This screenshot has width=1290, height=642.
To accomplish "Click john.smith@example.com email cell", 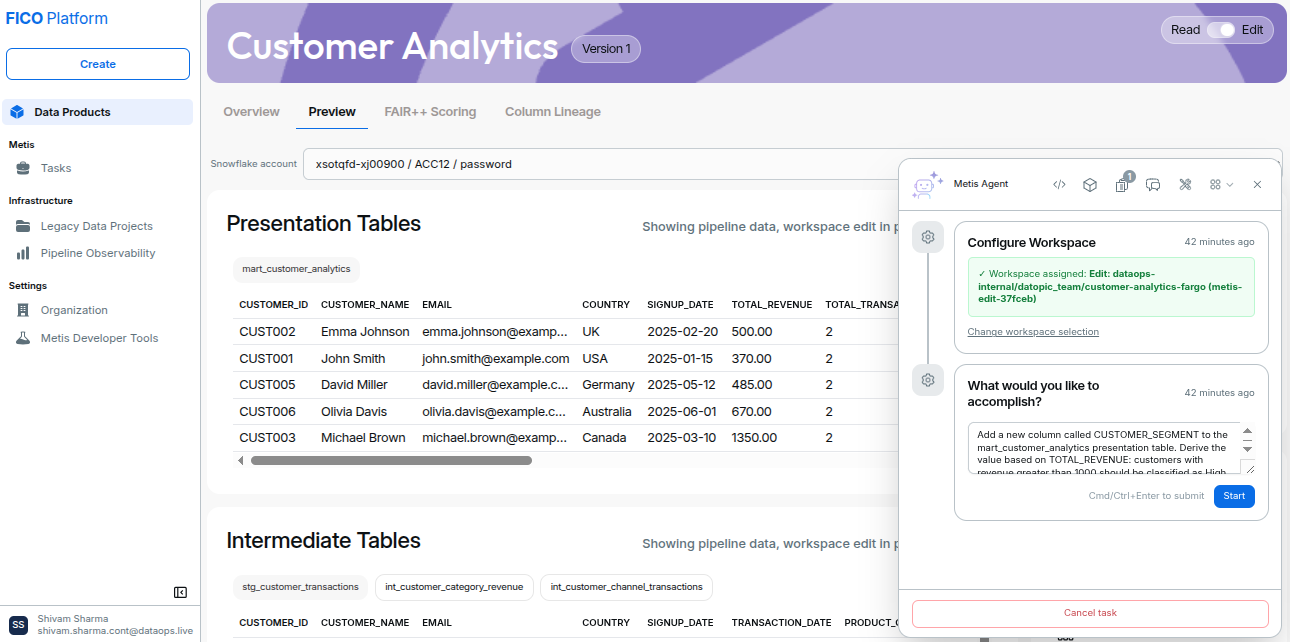I will [x=496, y=358].
